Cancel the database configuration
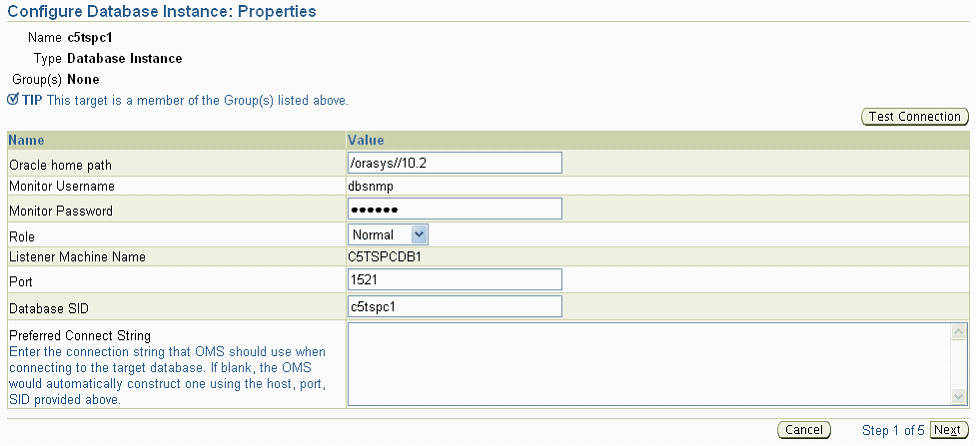The width and height of the screenshot is (976, 446). (x=804, y=430)
